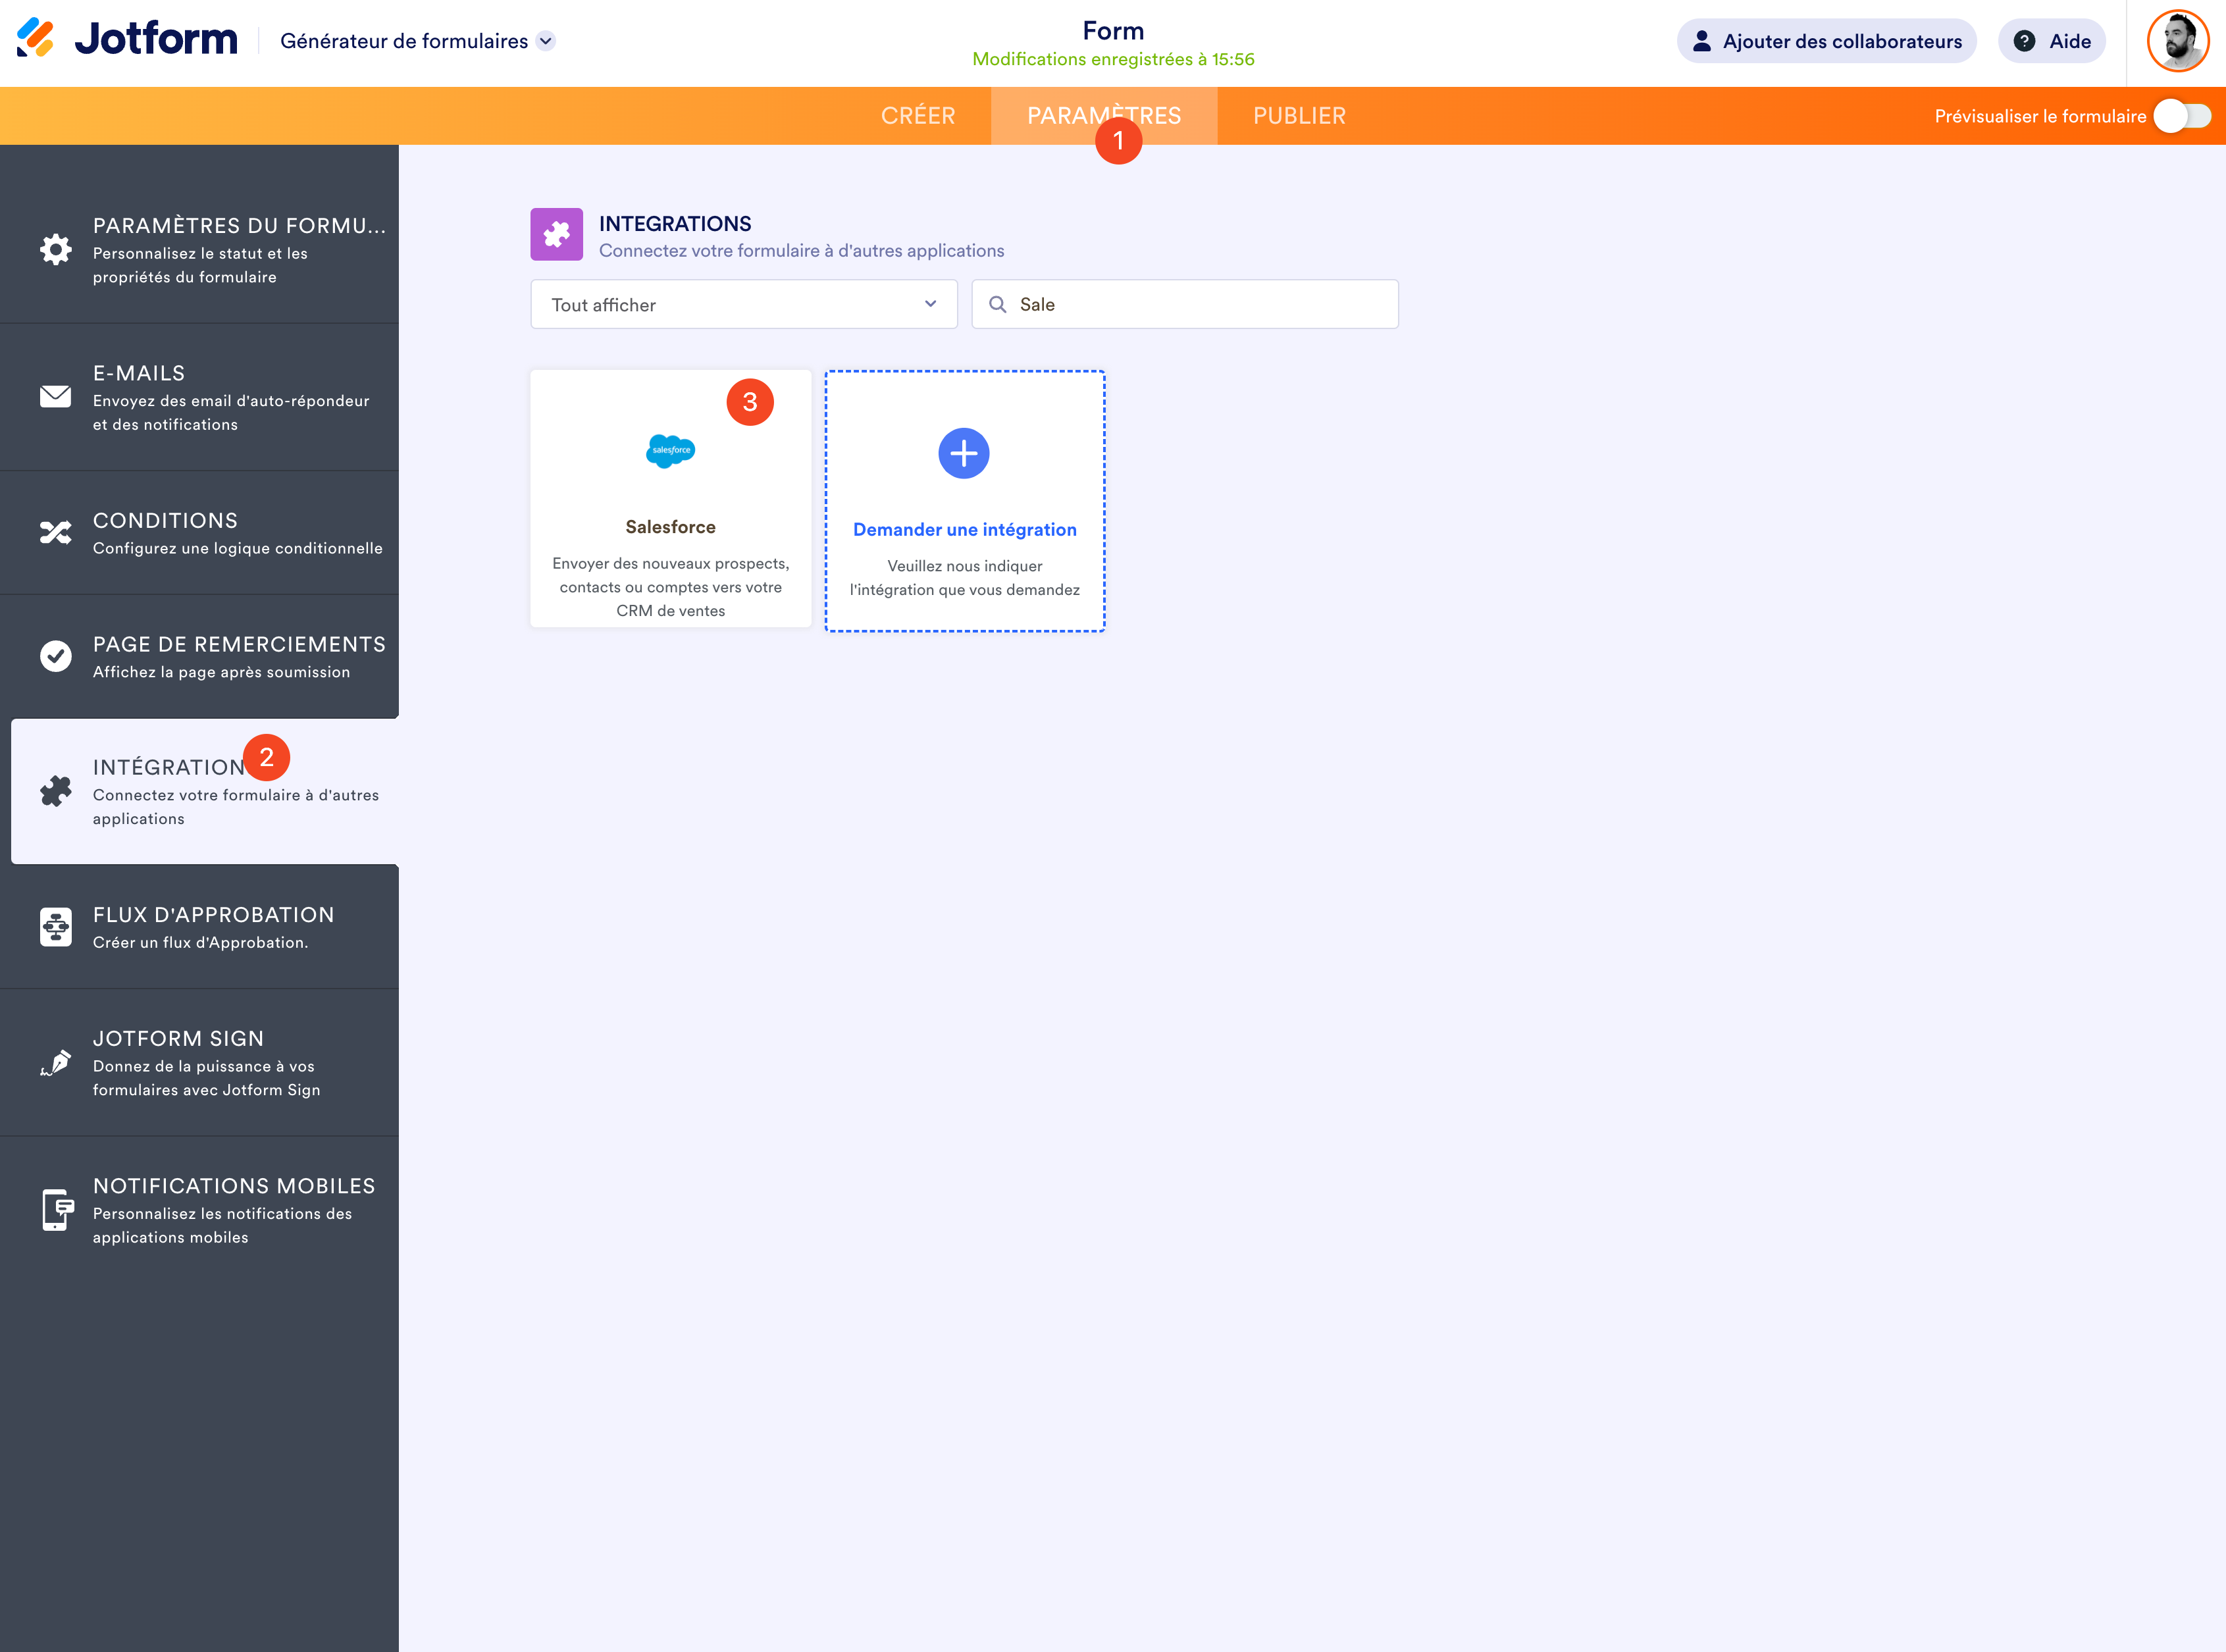Open the Demander une intégration link
Image resolution: width=2226 pixels, height=1652 pixels.
click(x=964, y=529)
